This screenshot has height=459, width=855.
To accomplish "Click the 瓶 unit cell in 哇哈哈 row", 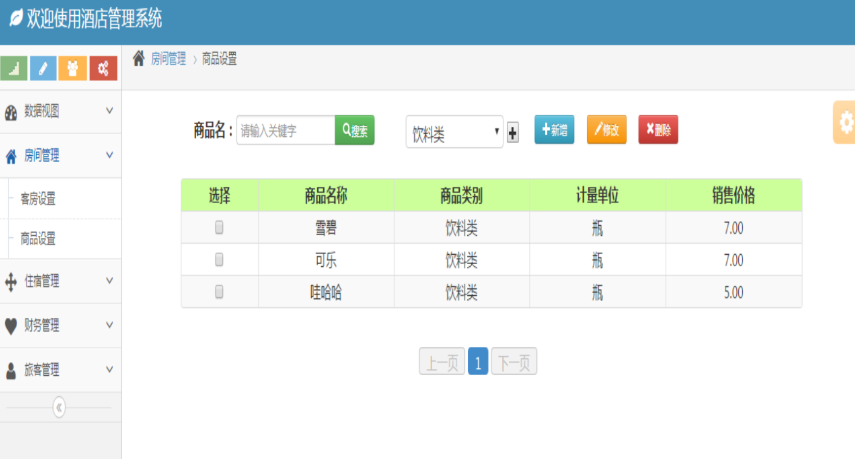I will coord(597,293).
